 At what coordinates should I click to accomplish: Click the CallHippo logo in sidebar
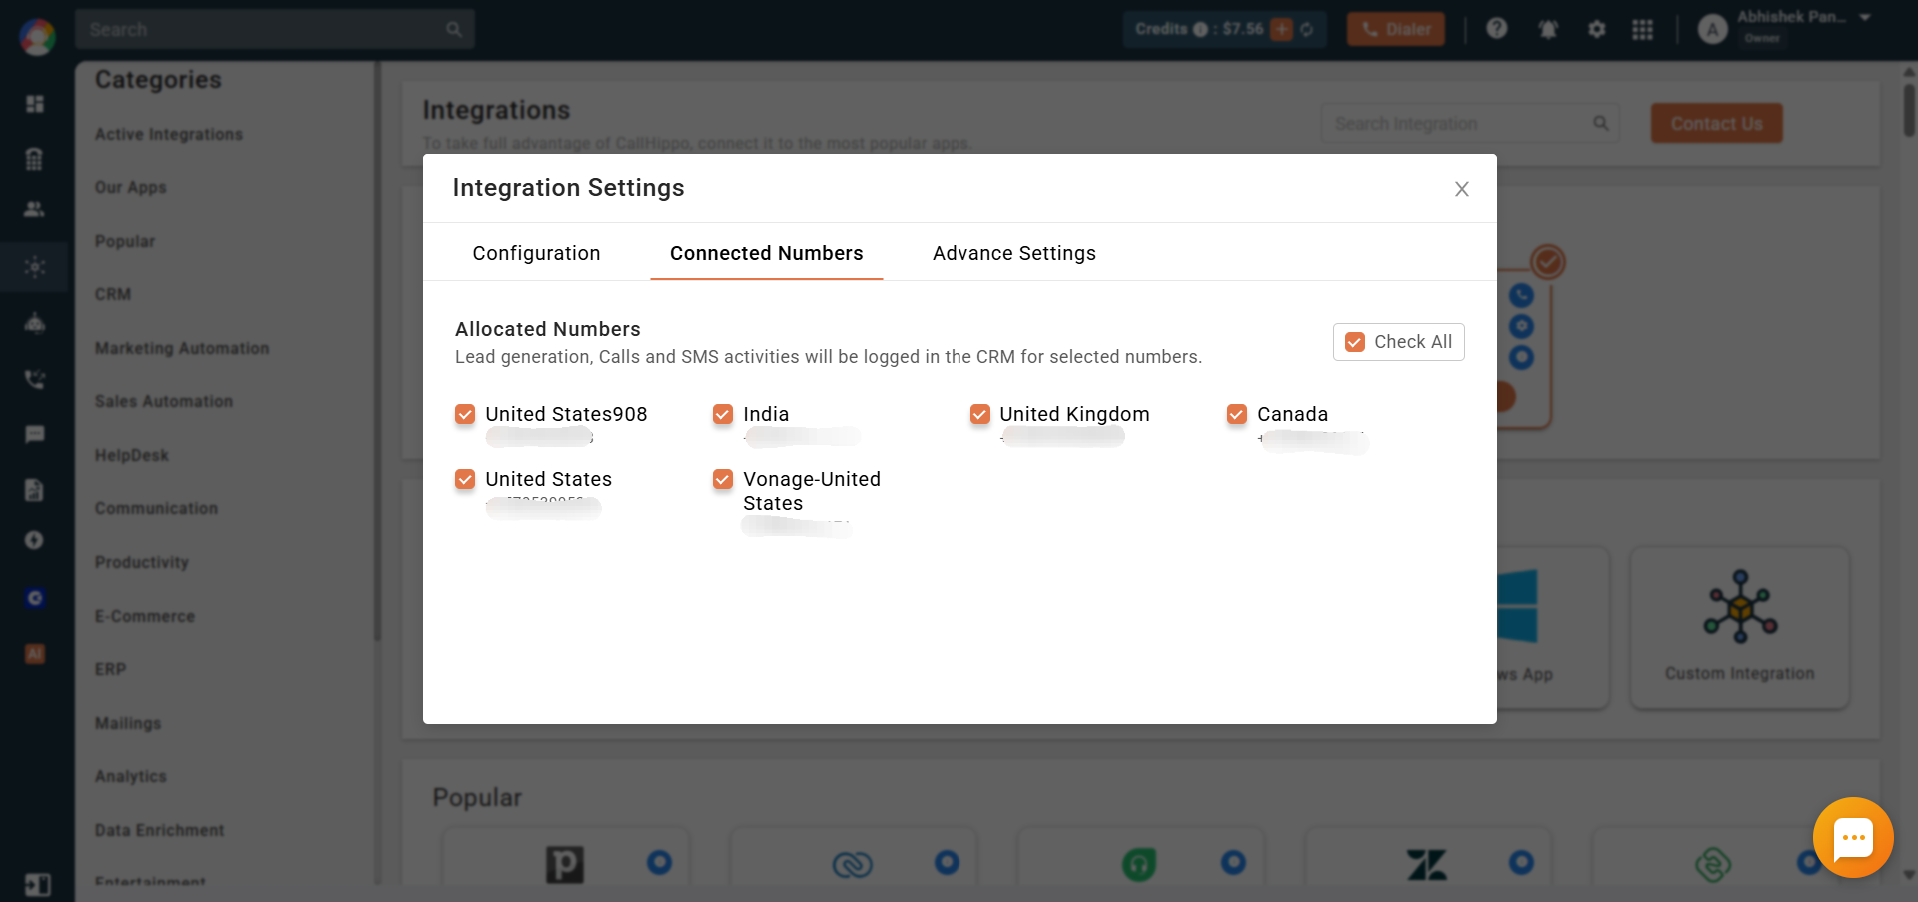(37, 37)
